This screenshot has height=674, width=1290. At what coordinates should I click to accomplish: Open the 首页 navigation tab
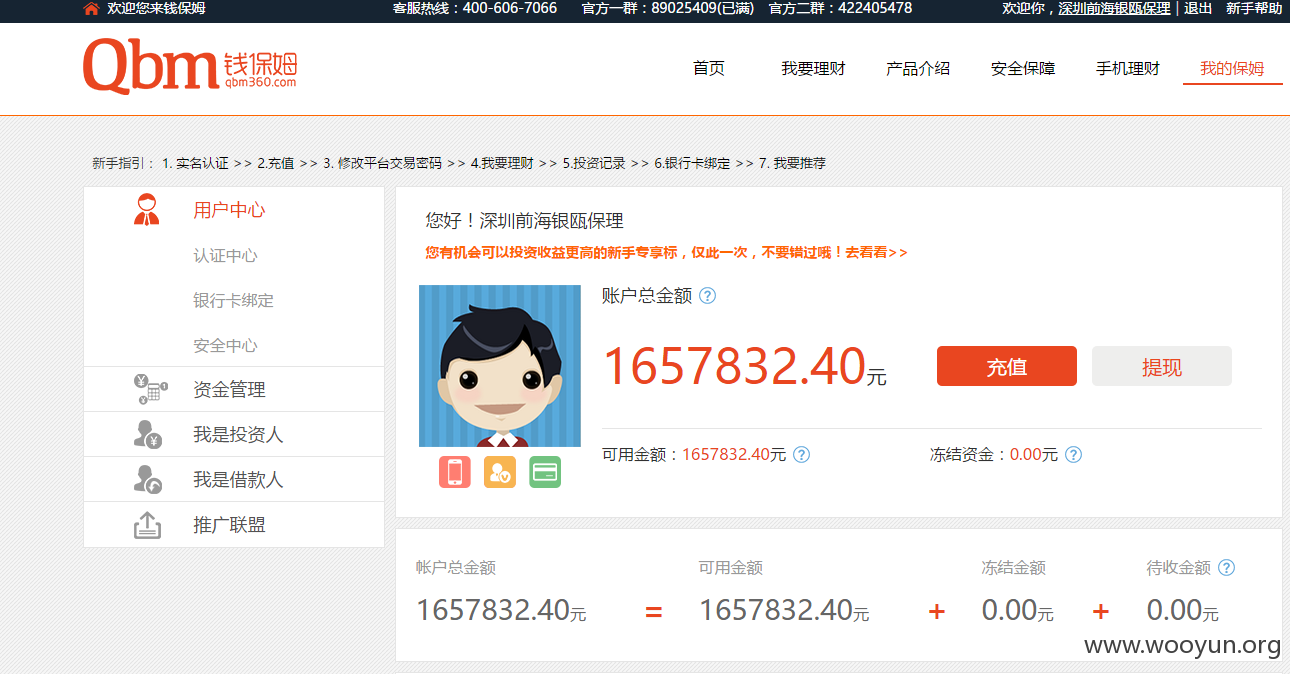709,69
